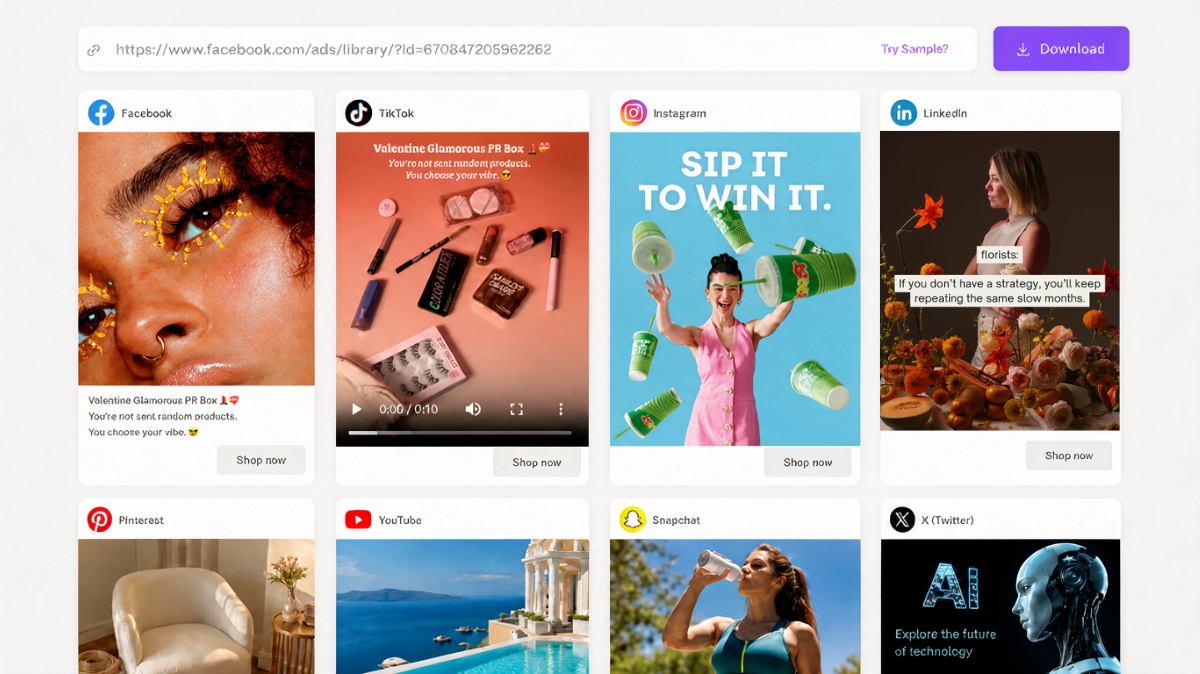Click the TikTok video progress bar
The image size is (1200, 674).
(x=460, y=433)
